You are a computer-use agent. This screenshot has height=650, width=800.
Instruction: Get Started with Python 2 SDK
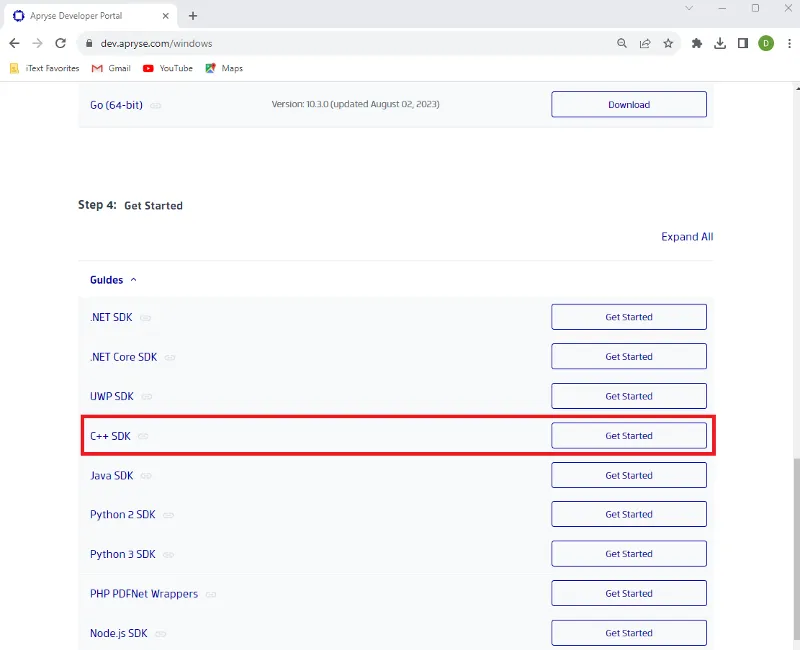629,514
